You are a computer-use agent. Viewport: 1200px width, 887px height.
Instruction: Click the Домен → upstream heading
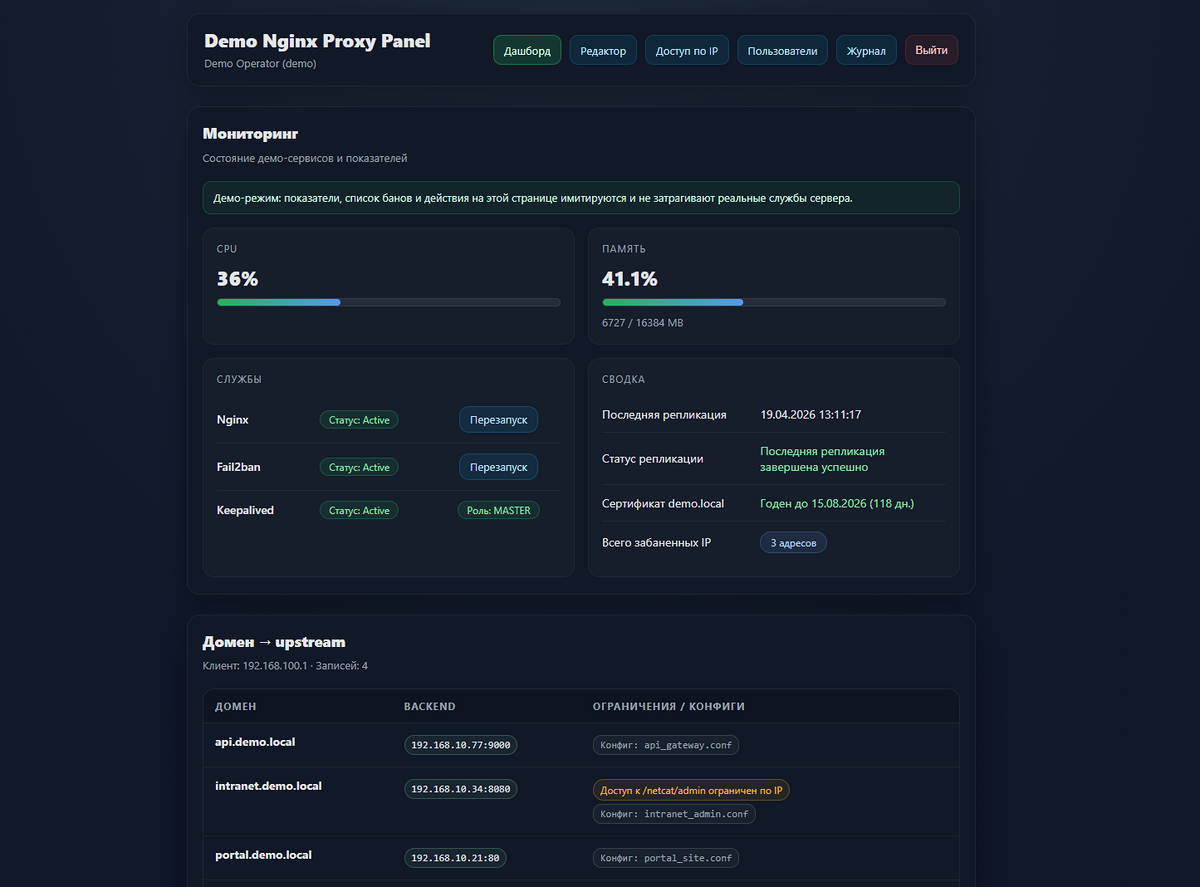click(274, 641)
